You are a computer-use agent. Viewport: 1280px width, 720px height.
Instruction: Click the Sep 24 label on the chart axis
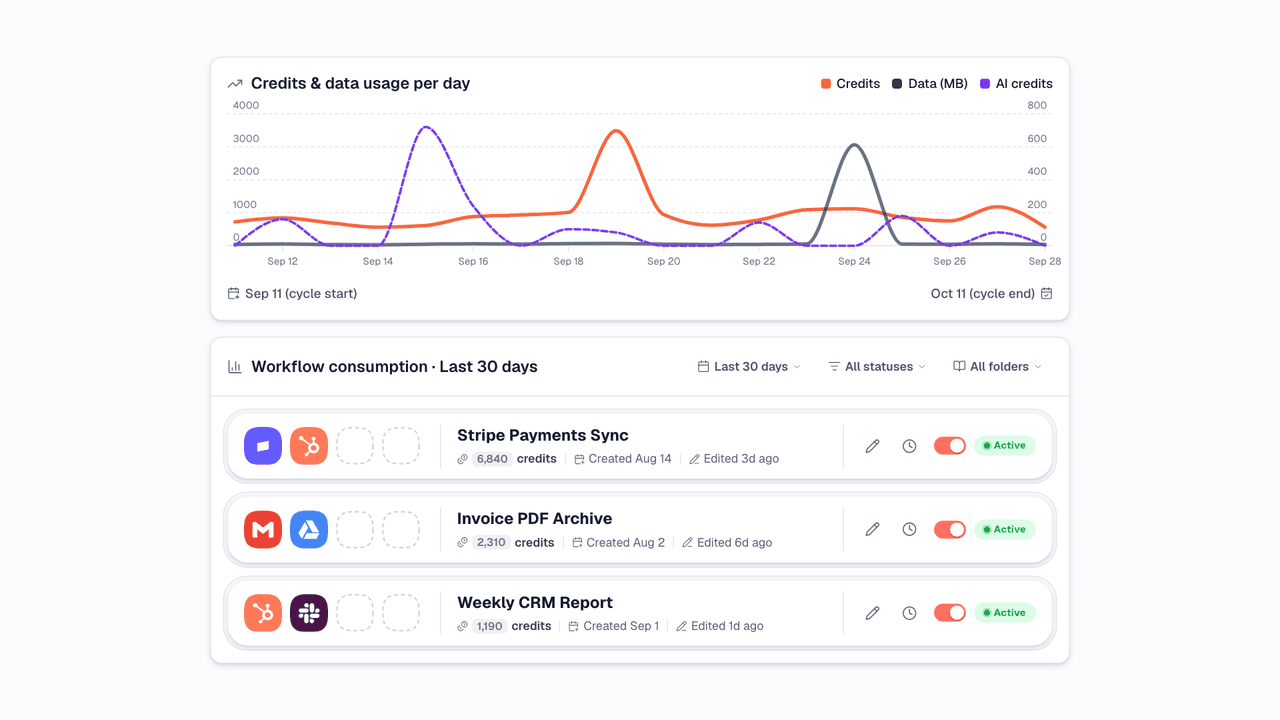[854, 261]
